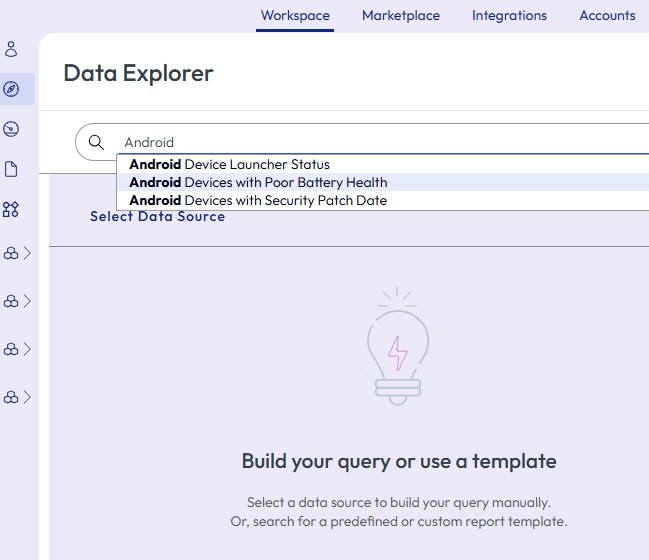The height and width of the screenshot is (560, 649).
Task: Open the reports document sidebar icon
Action: tap(11, 169)
